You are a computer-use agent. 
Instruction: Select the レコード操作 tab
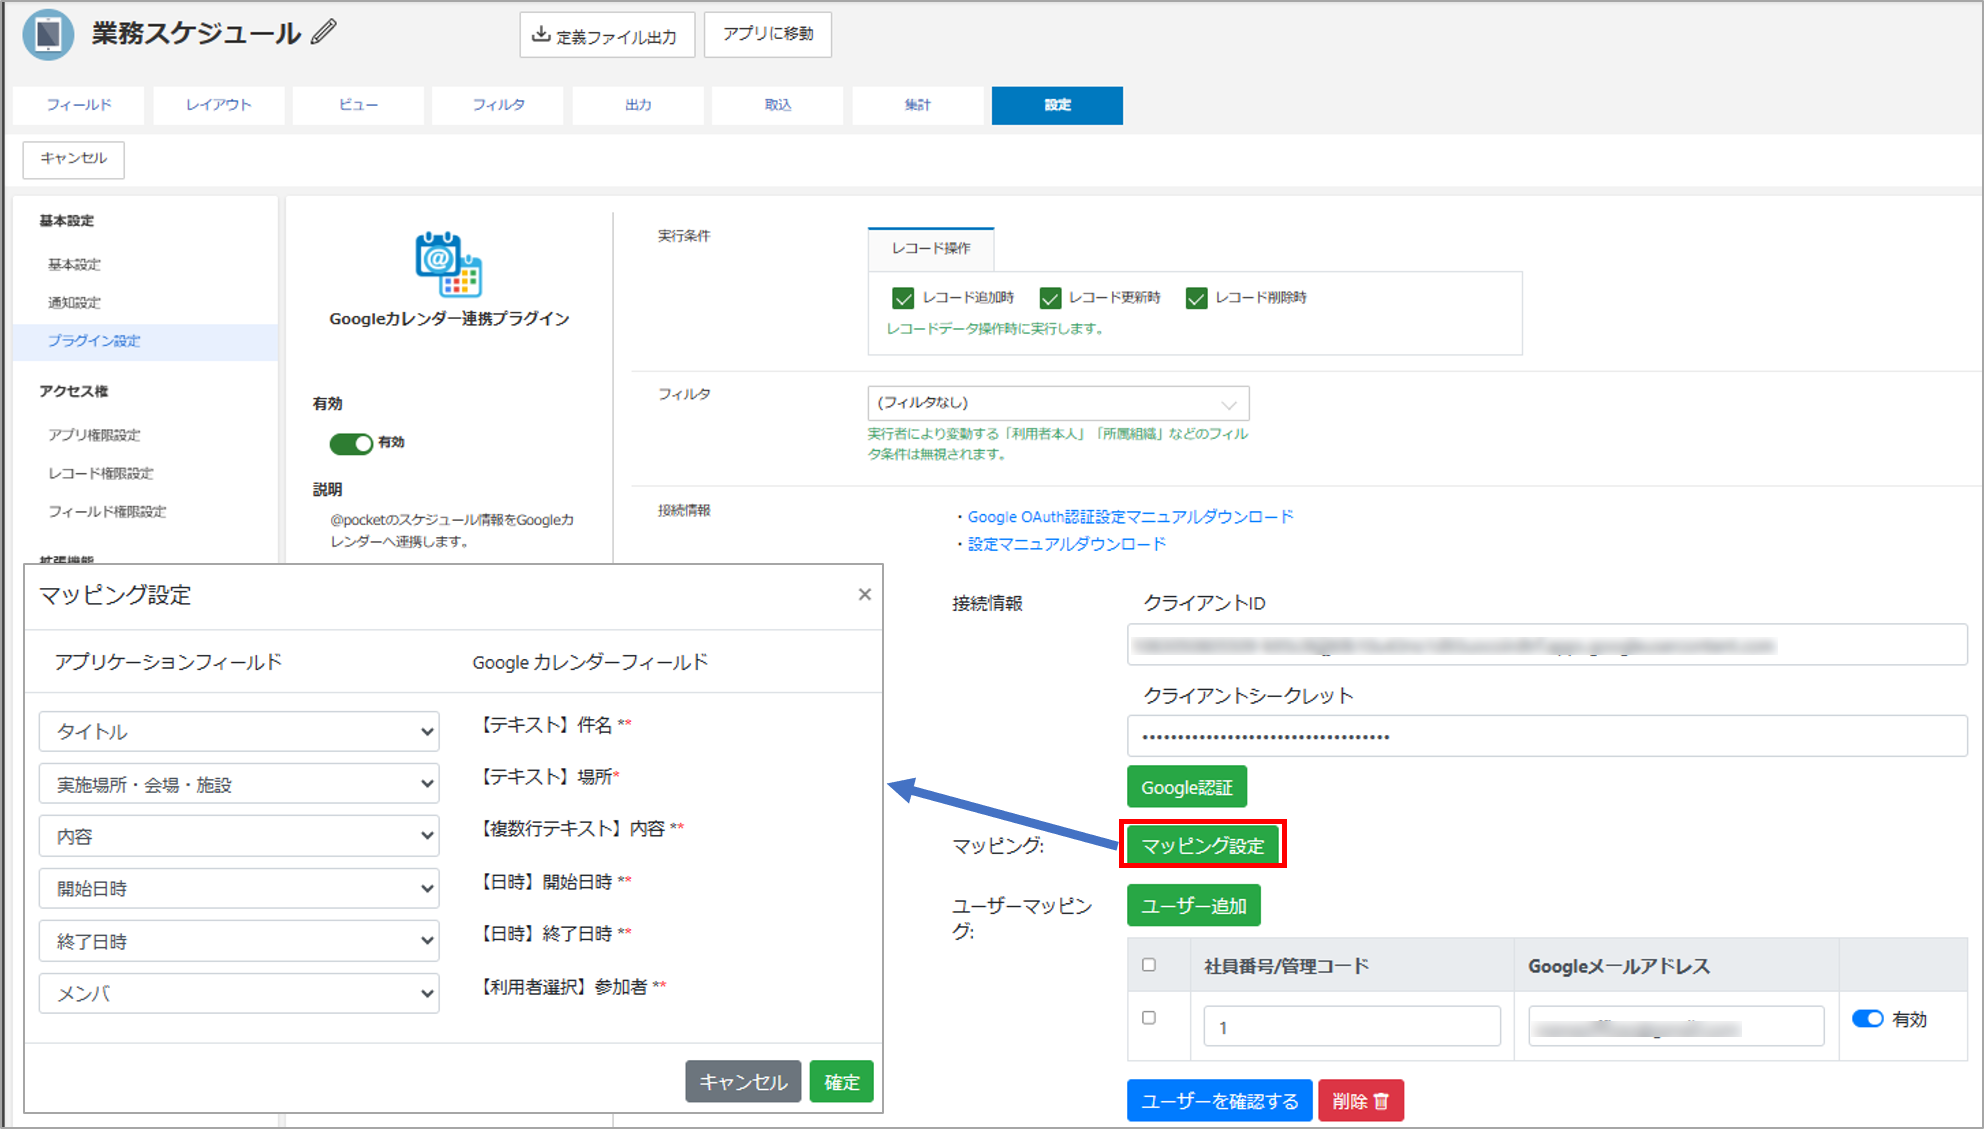tap(931, 249)
